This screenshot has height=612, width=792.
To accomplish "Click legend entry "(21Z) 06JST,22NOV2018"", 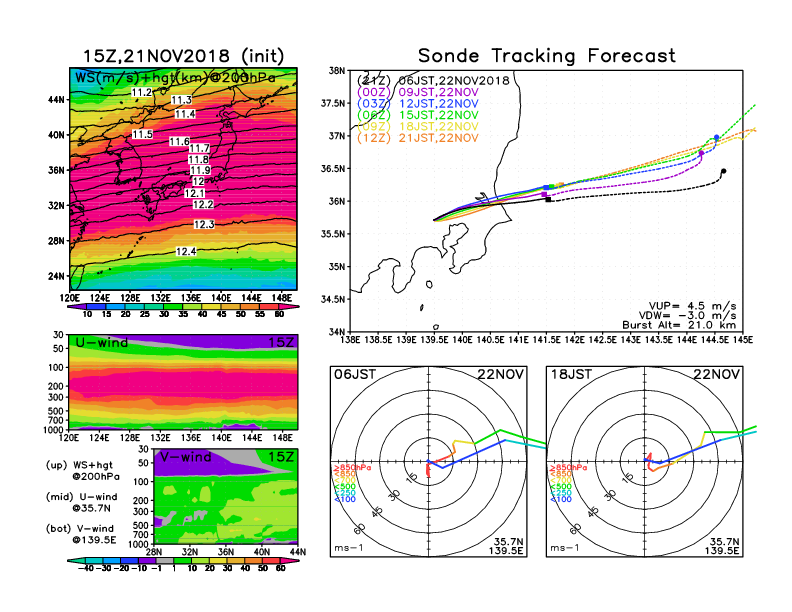I will 433,80.
